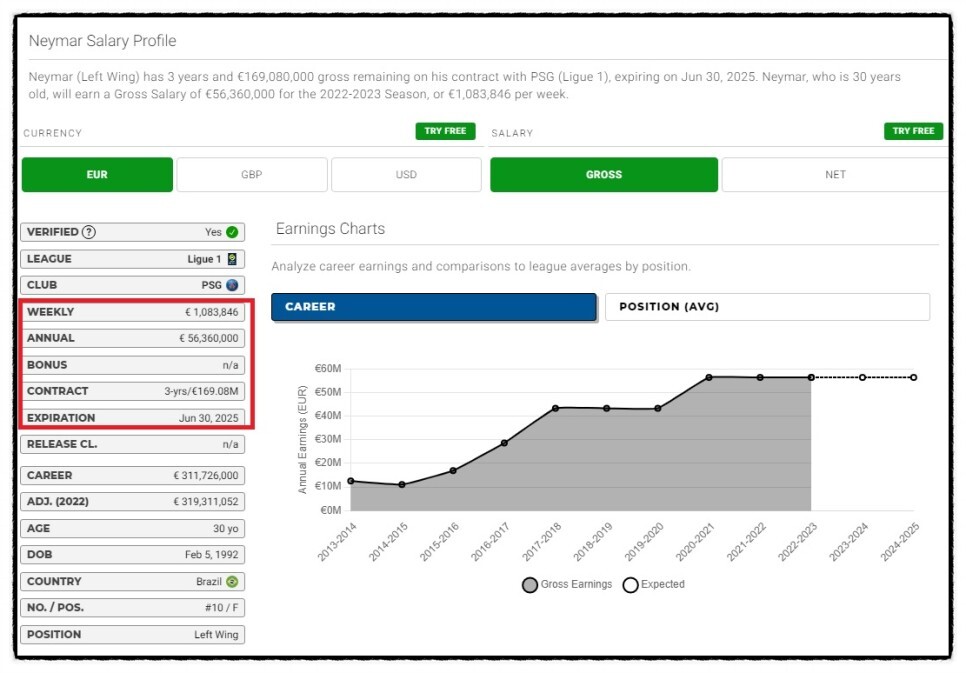Click the EXPIRATION Jun 30, 2025 row

132,418
